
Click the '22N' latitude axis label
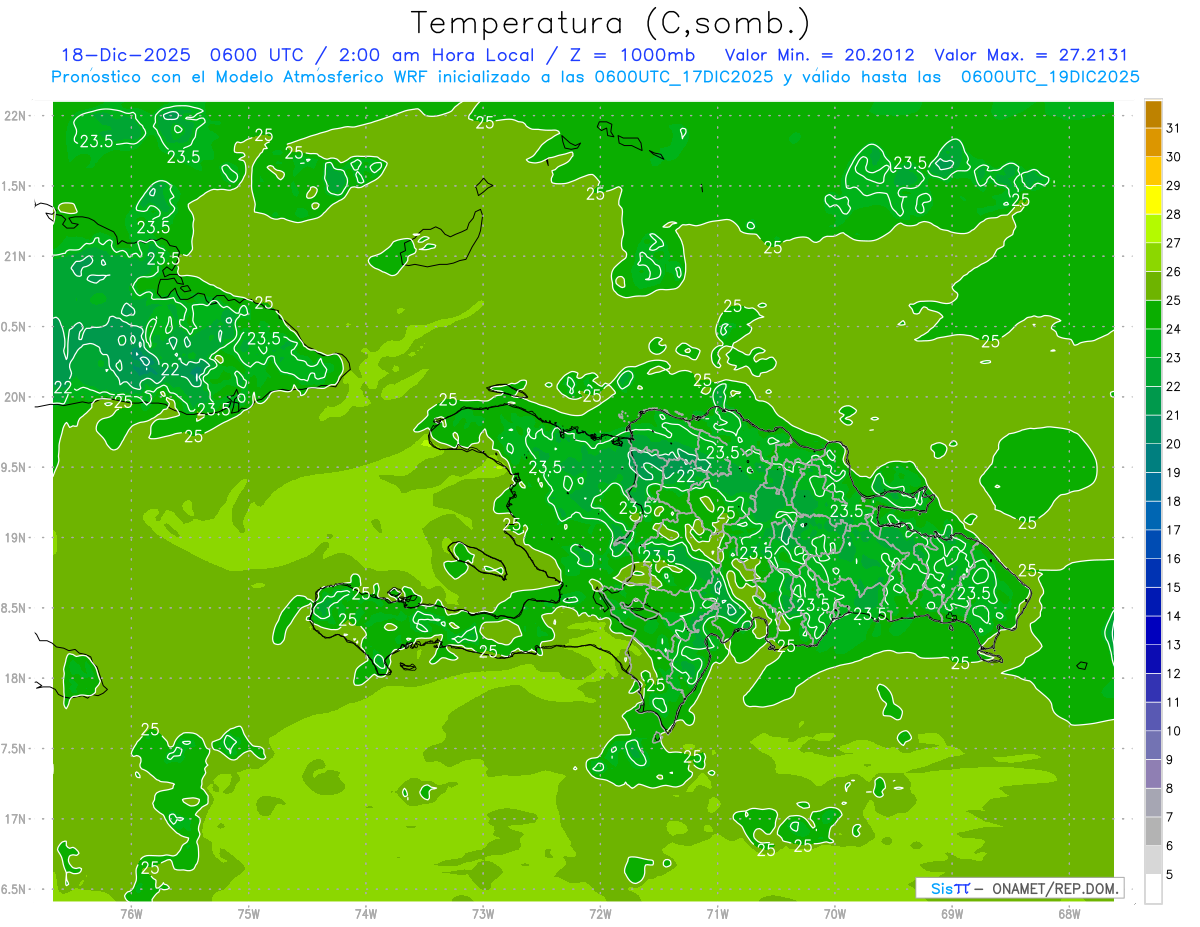point(15,115)
